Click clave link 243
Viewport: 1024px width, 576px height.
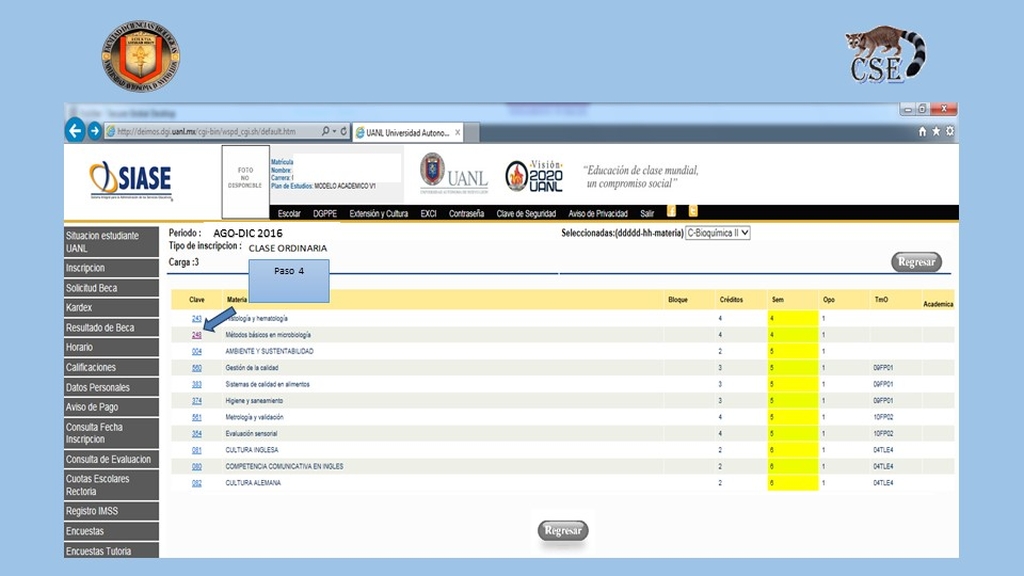[197, 319]
